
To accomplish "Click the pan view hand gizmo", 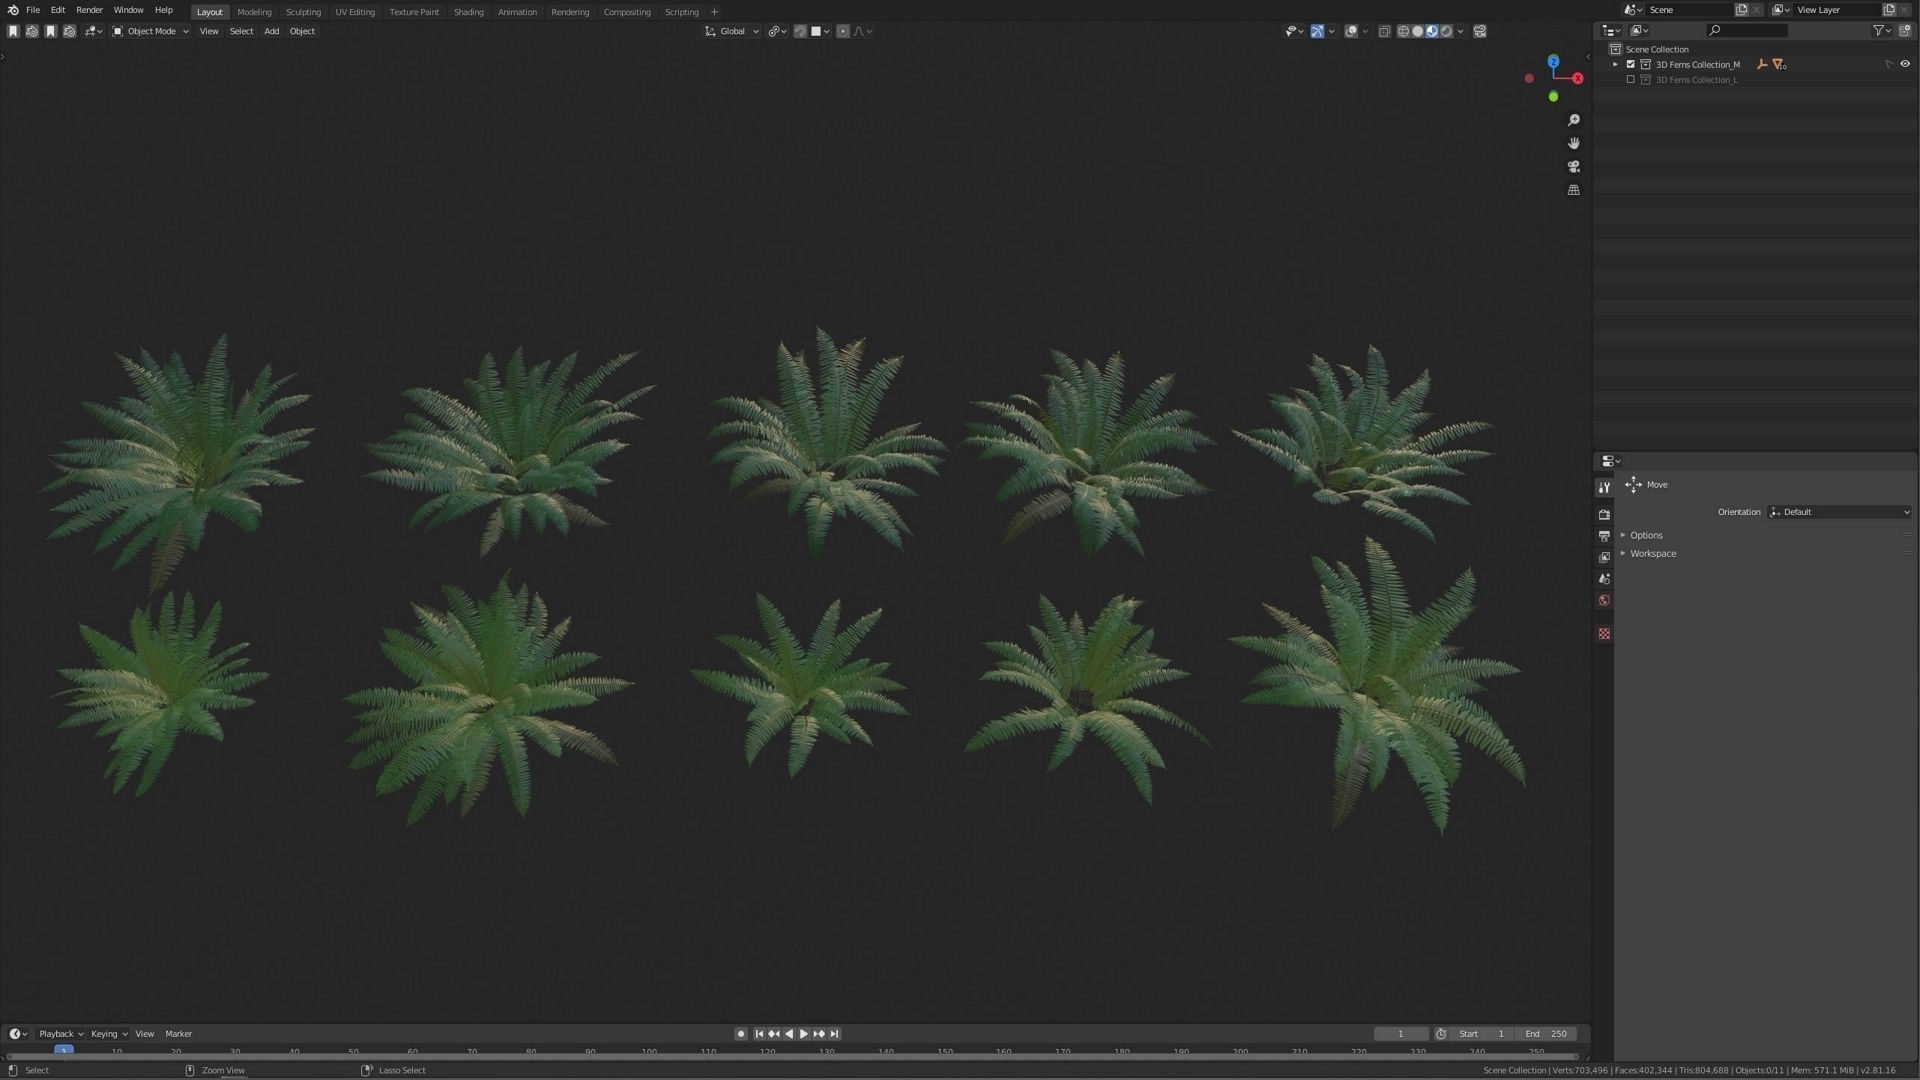I will (1574, 143).
